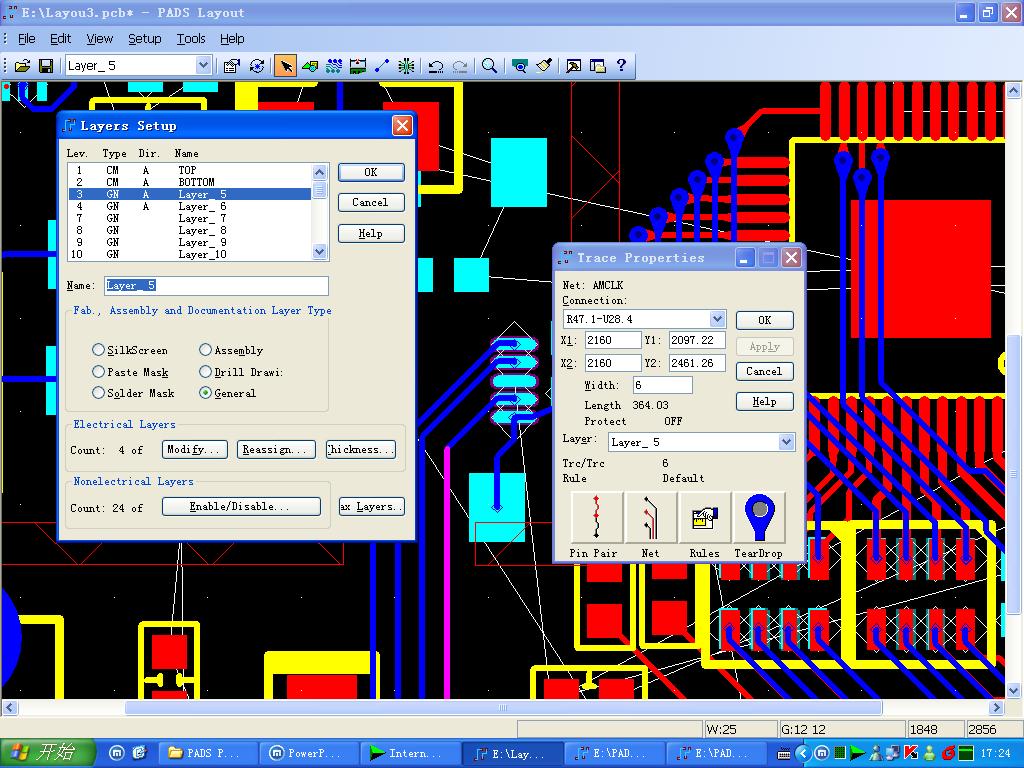Open the Connection R47.1-U28.4 dropdown

pos(717,319)
